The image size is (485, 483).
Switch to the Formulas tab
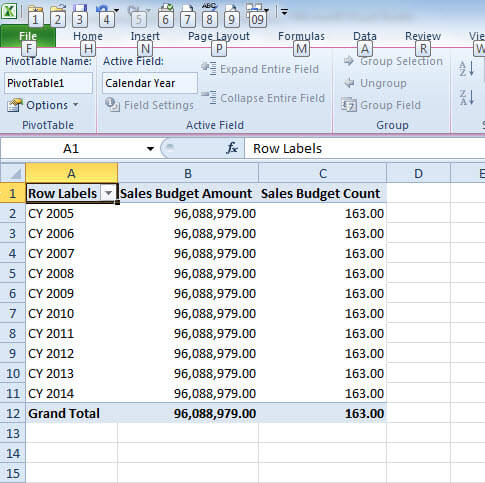click(301, 36)
